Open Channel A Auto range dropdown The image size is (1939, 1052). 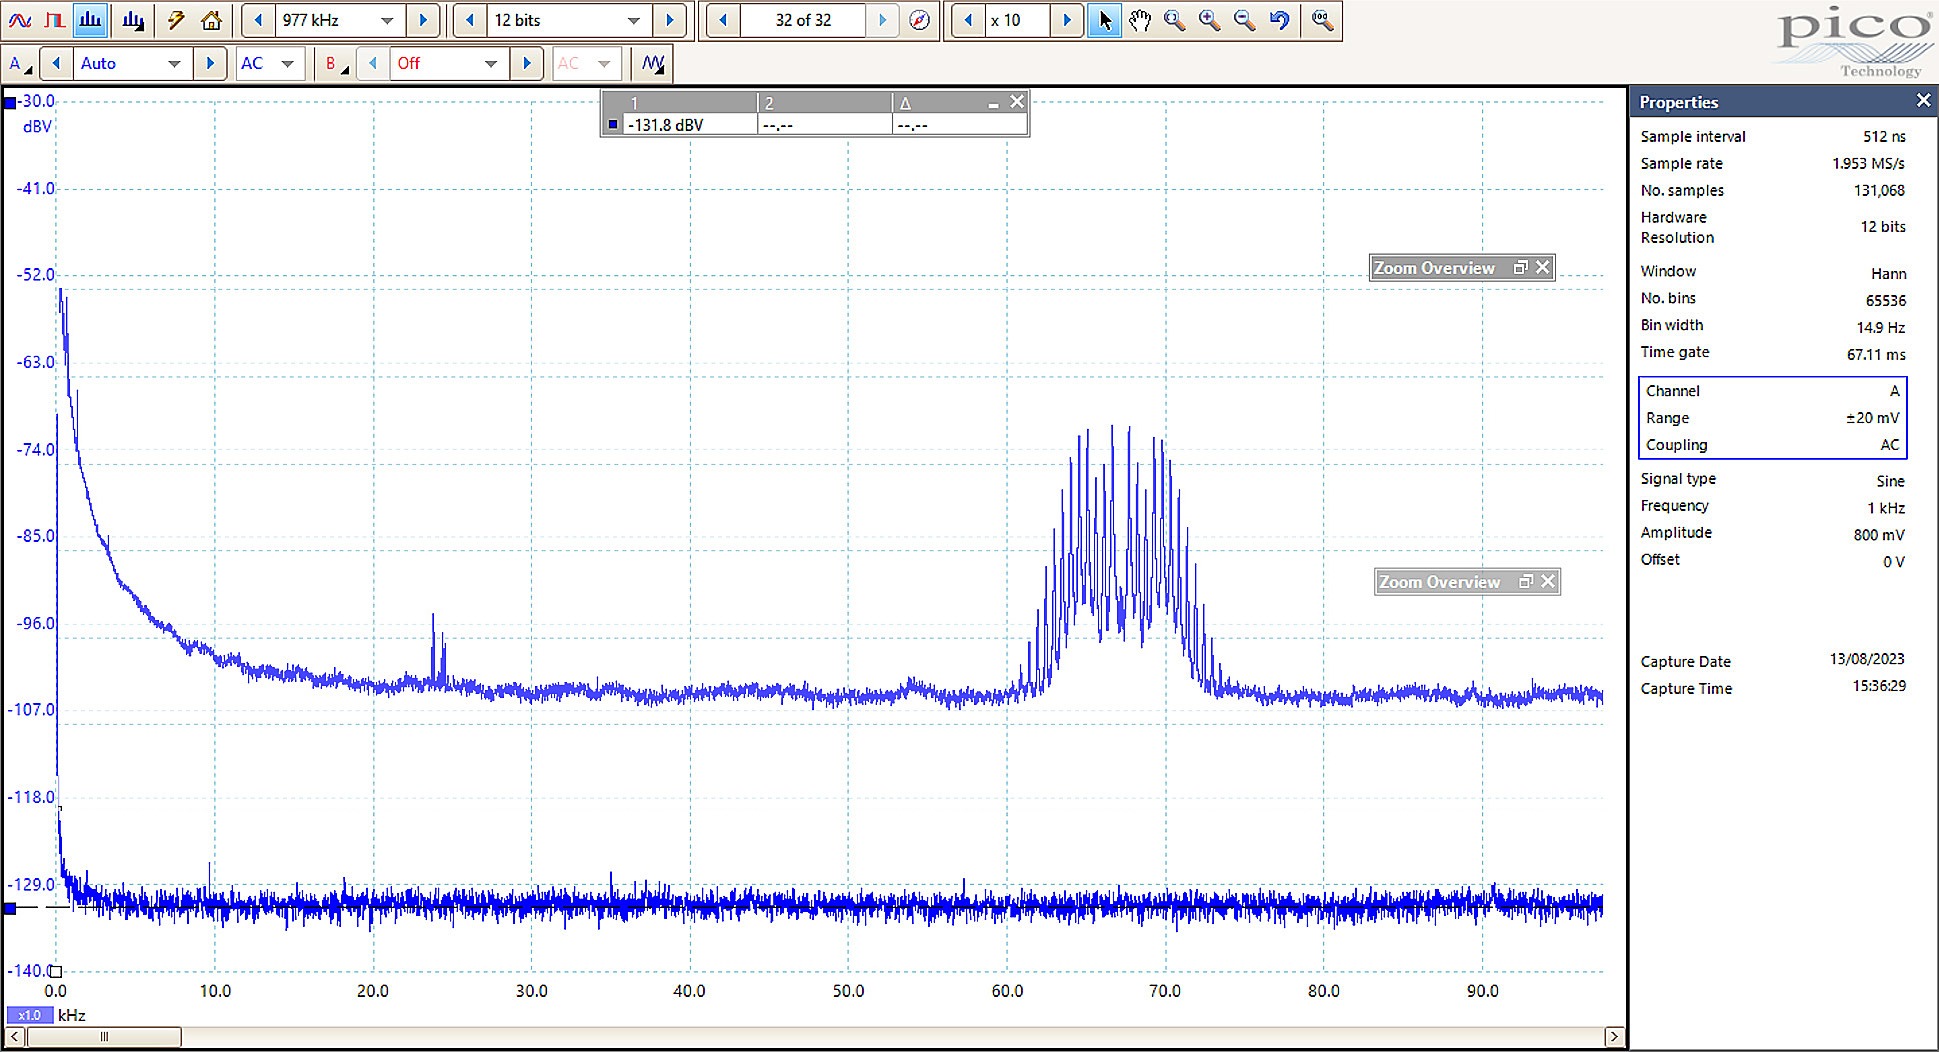click(x=174, y=63)
